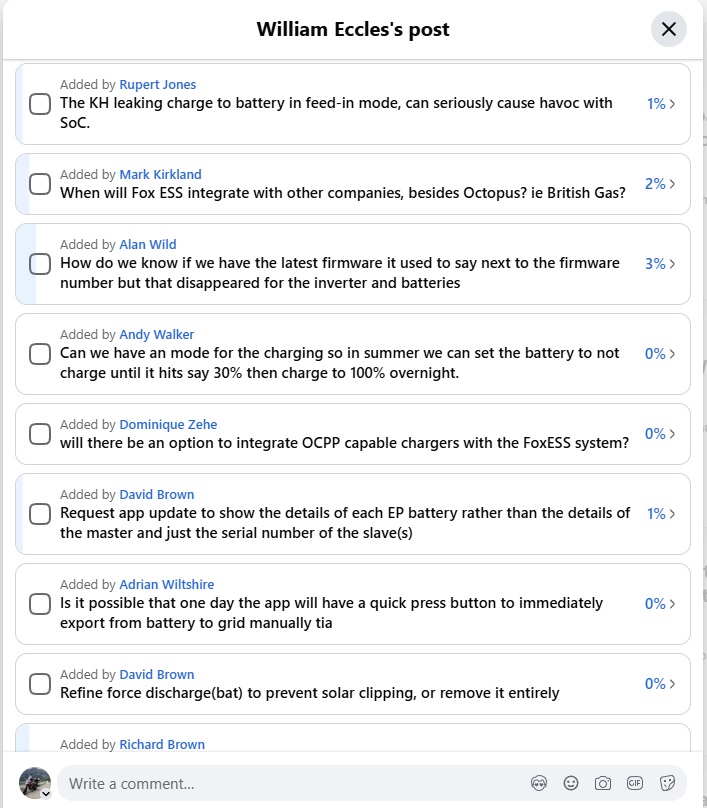Viewport: 707px width, 808px height.
Task: Check David Brown's force discharge option
Action: click(x=40, y=683)
